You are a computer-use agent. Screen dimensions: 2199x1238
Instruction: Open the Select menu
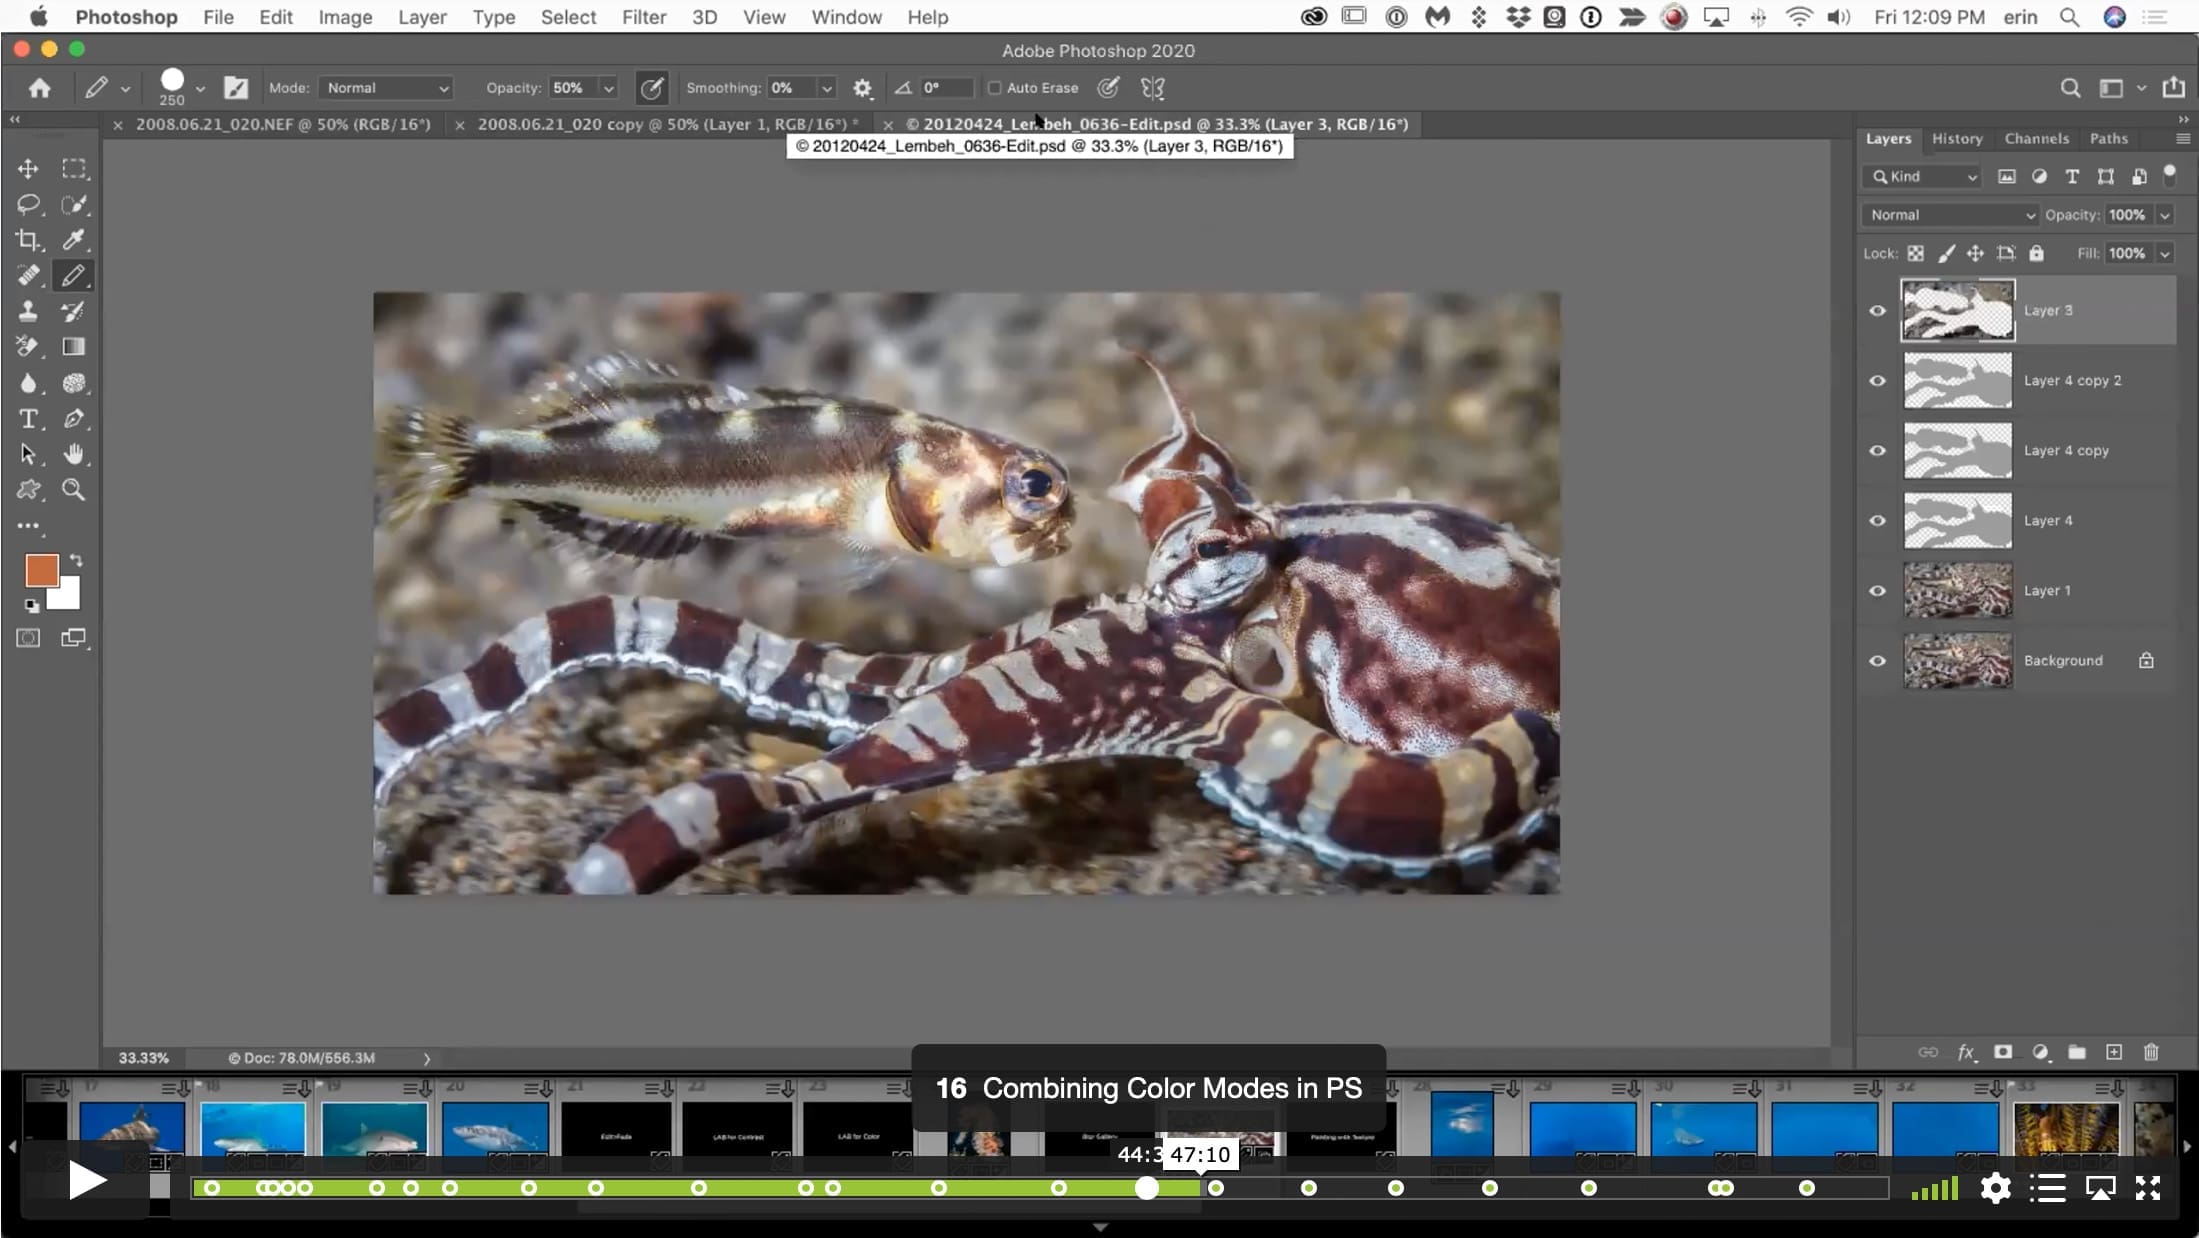(568, 17)
